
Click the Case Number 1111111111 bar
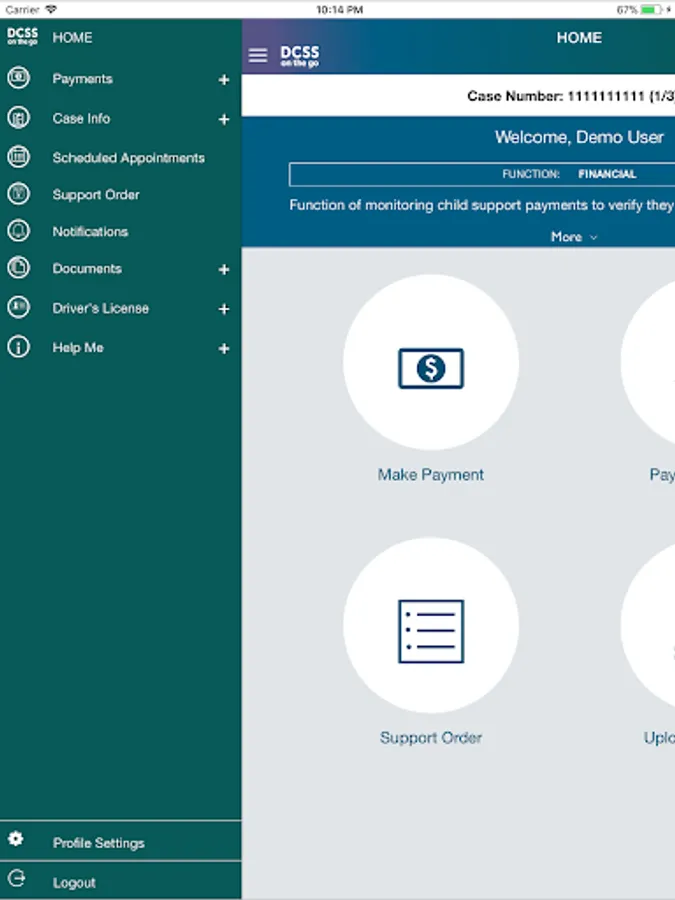tap(458, 96)
